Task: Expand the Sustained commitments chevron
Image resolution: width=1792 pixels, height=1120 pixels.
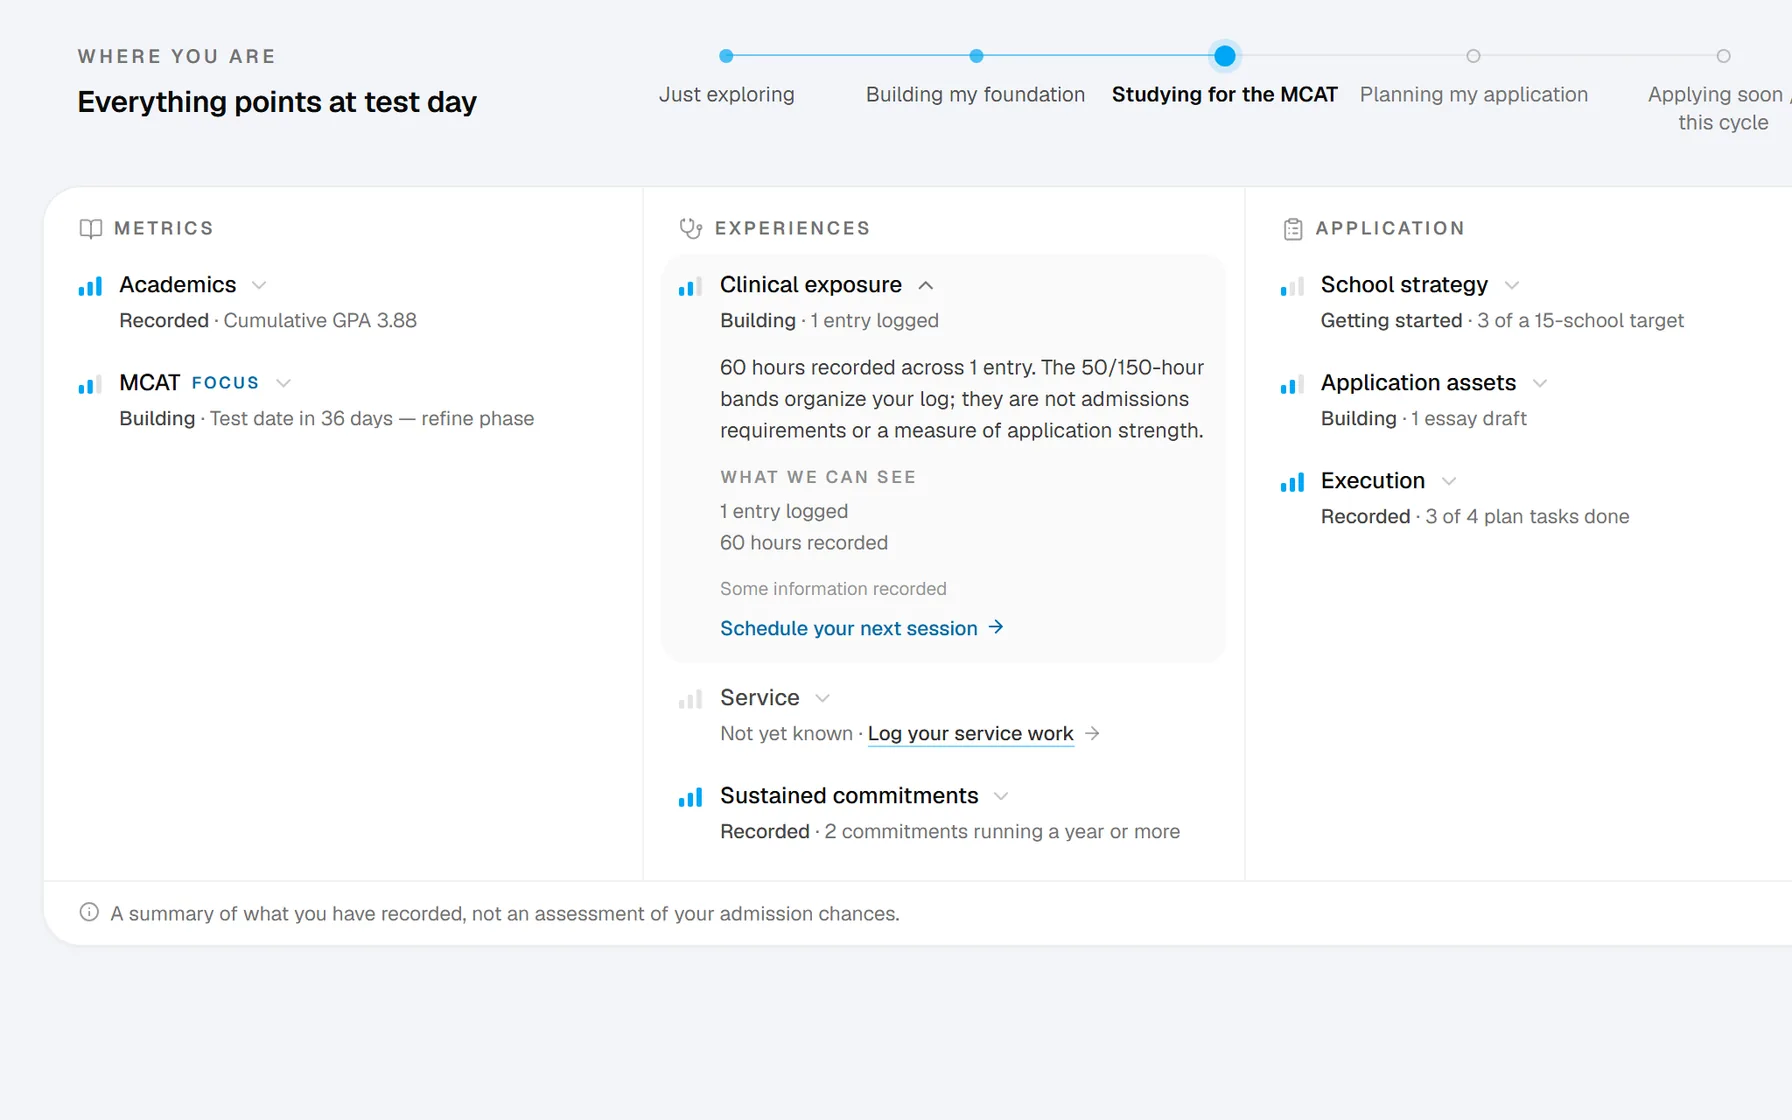Action: [x=1001, y=796]
